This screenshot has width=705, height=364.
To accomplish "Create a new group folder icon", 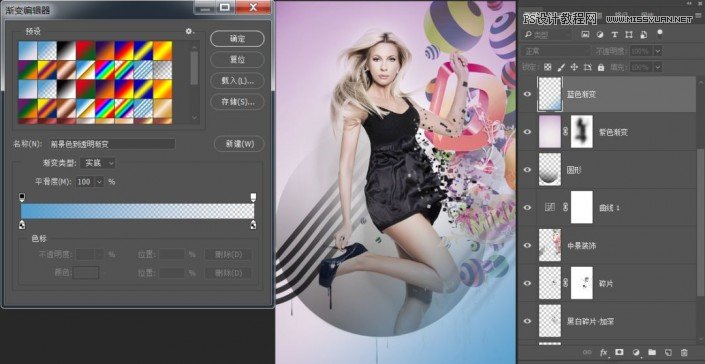I will (652, 352).
